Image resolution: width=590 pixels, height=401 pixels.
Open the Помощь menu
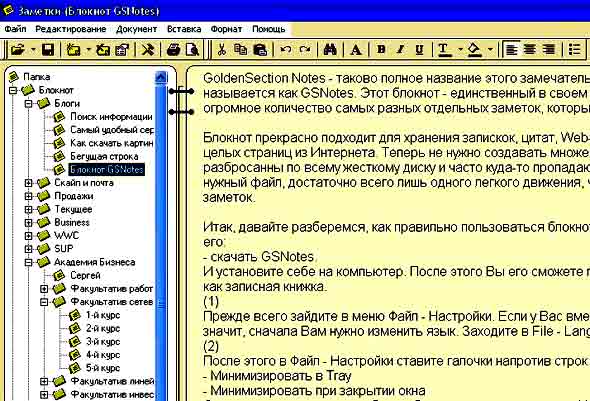pos(269,29)
